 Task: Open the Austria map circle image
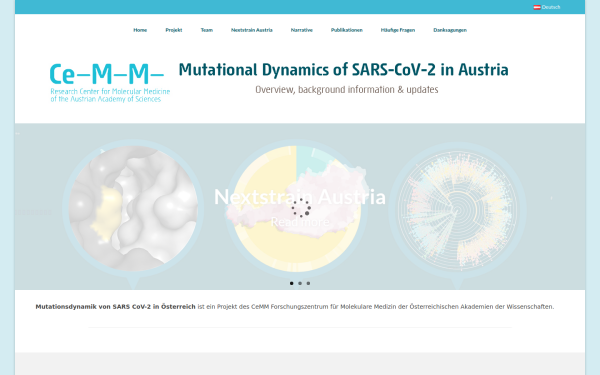[297, 209]
